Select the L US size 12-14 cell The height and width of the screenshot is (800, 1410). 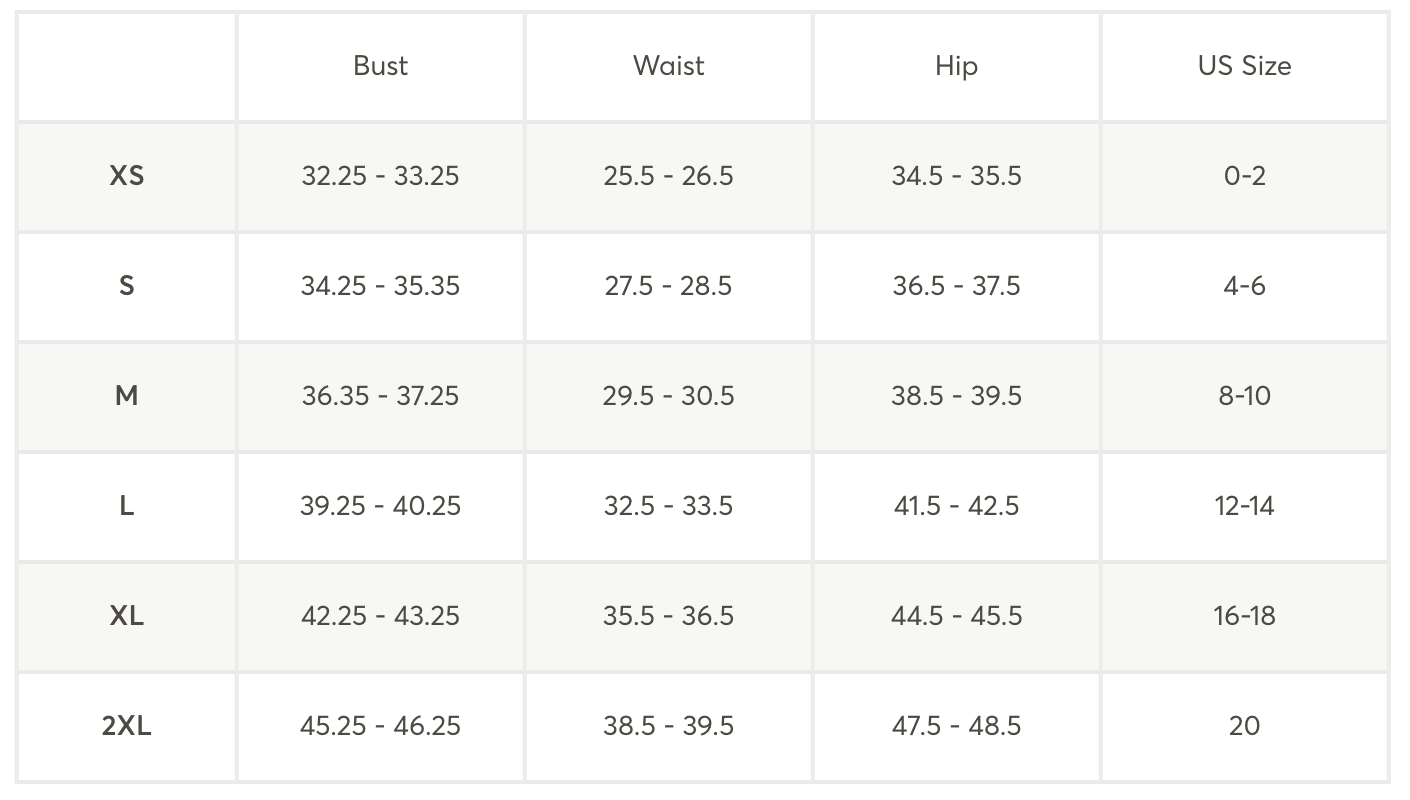tap(1244, 506)
